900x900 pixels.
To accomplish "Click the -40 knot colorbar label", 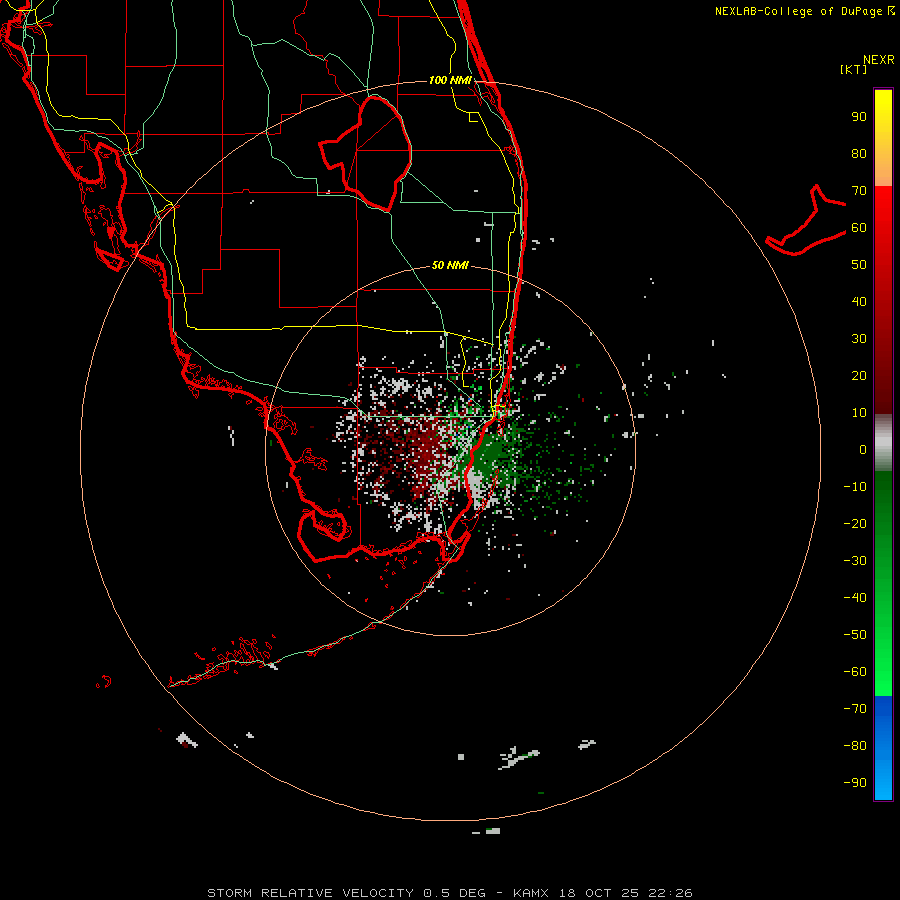I will pyautogui.click(x=855, y=598).
